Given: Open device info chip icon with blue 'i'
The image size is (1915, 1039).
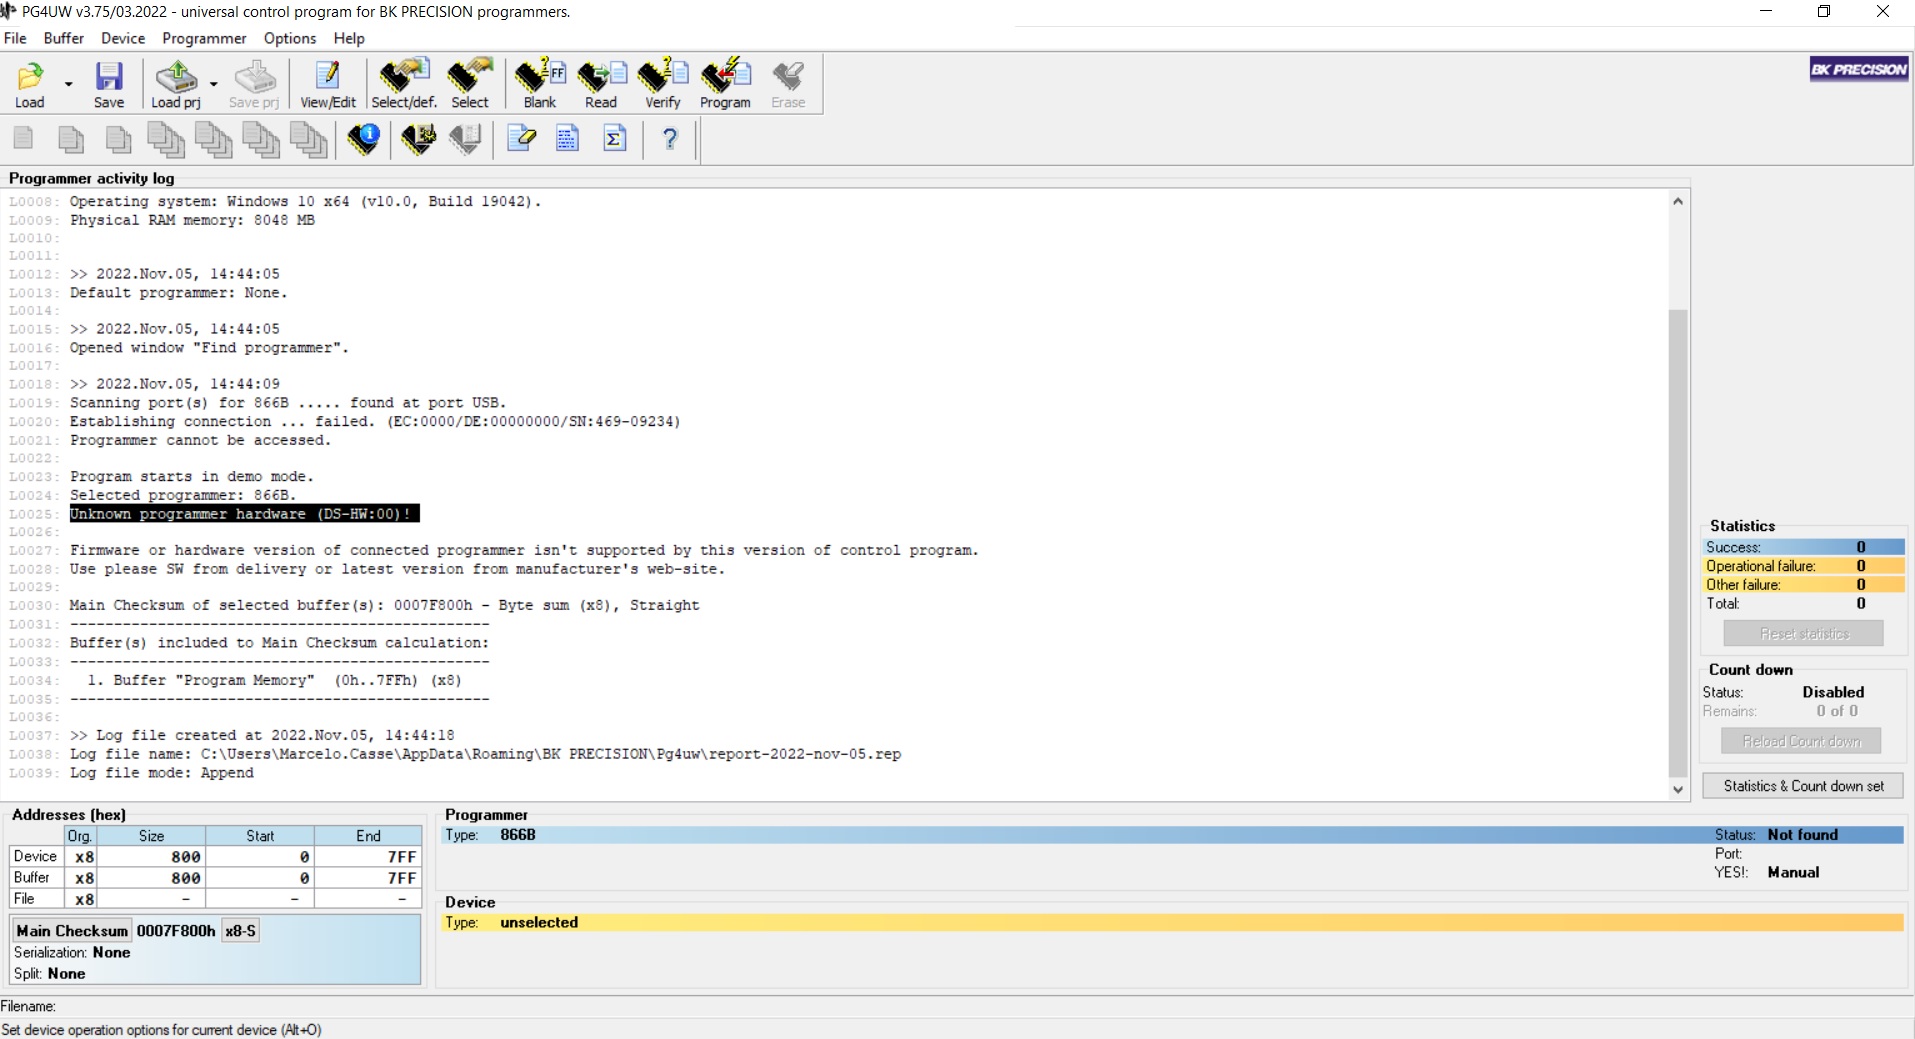Looking at the screenshot, I should (x=363, y=139).
